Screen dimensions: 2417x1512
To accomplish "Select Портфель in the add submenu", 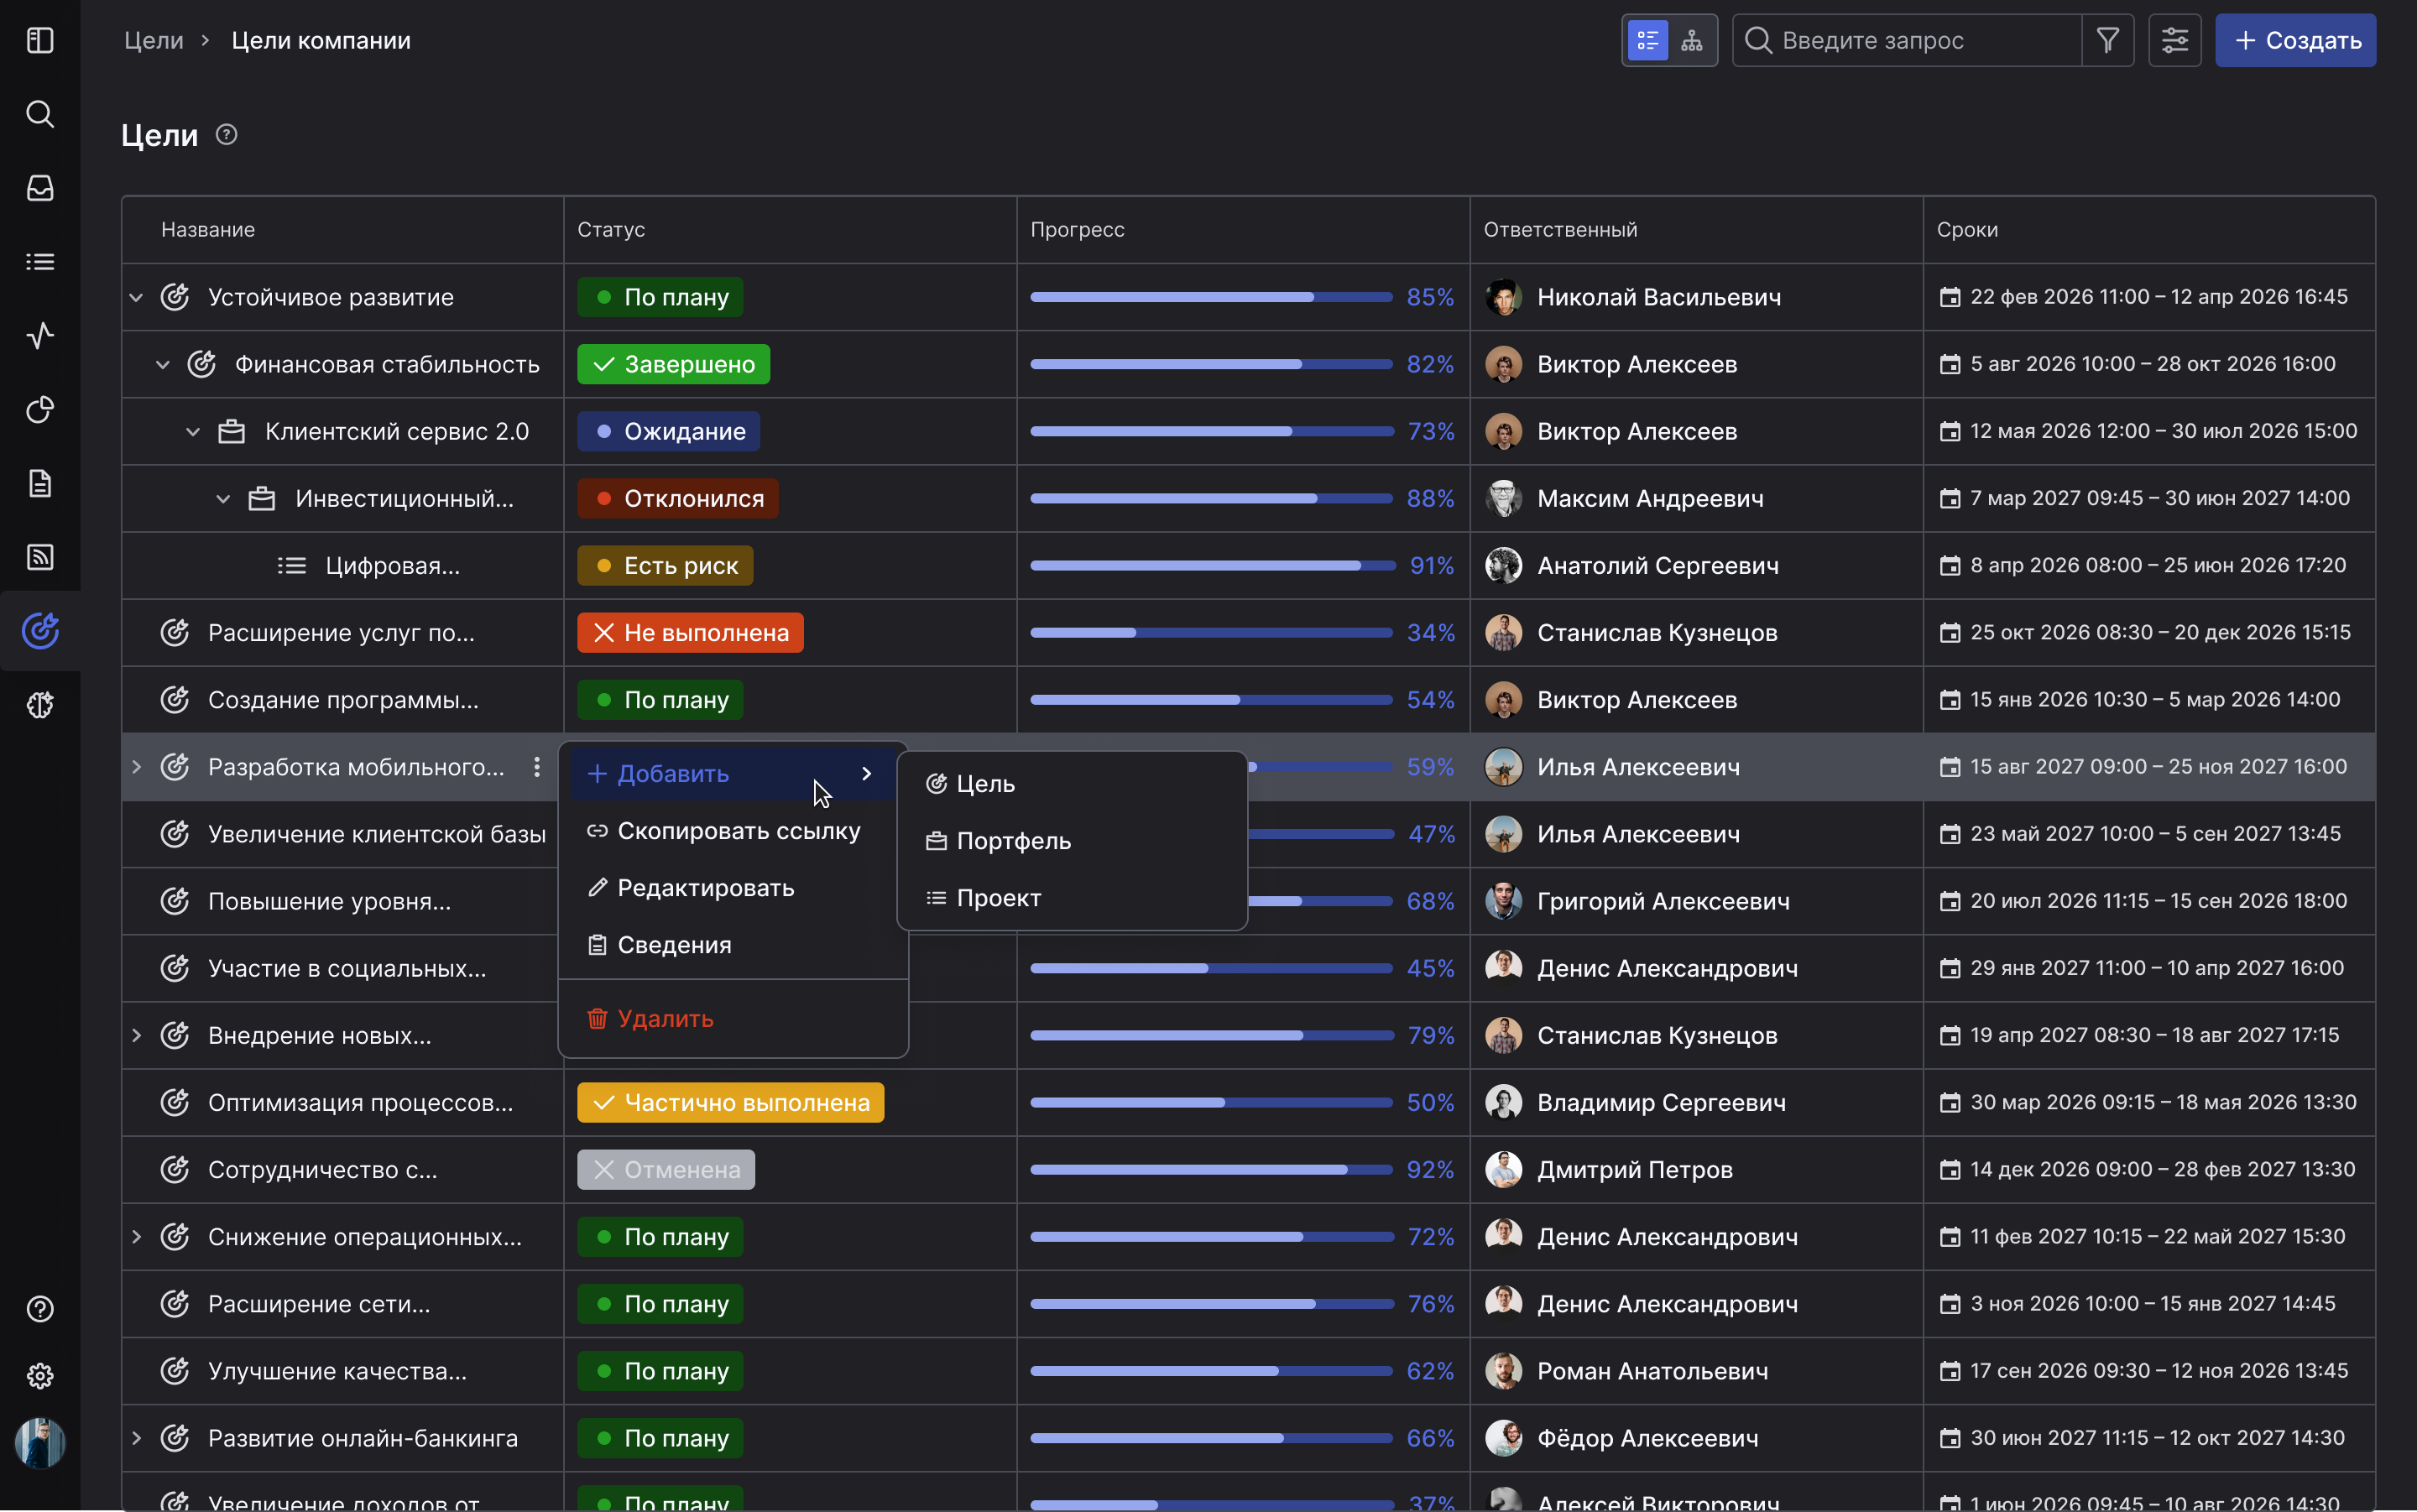I will coord(1072,841).
